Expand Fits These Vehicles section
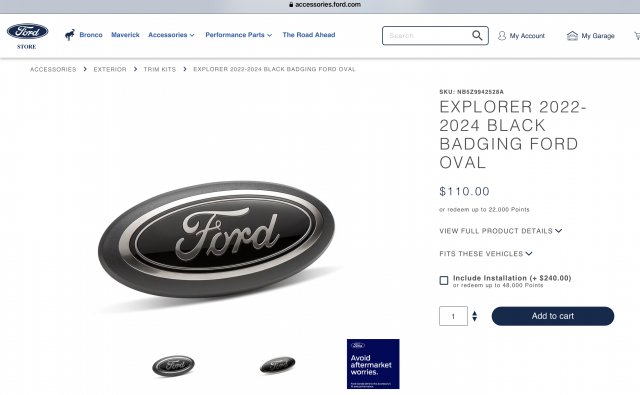This screenshot has width=640, height=395. (x=486, y=254)
